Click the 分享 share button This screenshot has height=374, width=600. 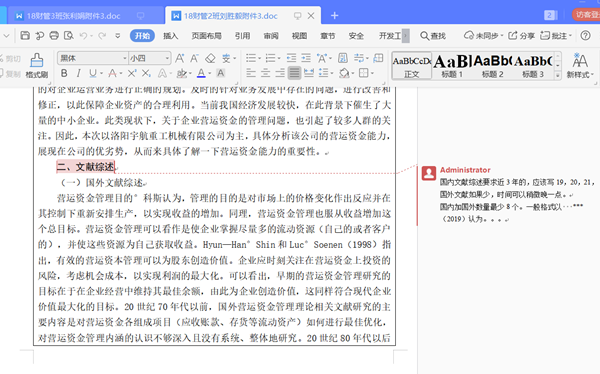coord(521,36)
